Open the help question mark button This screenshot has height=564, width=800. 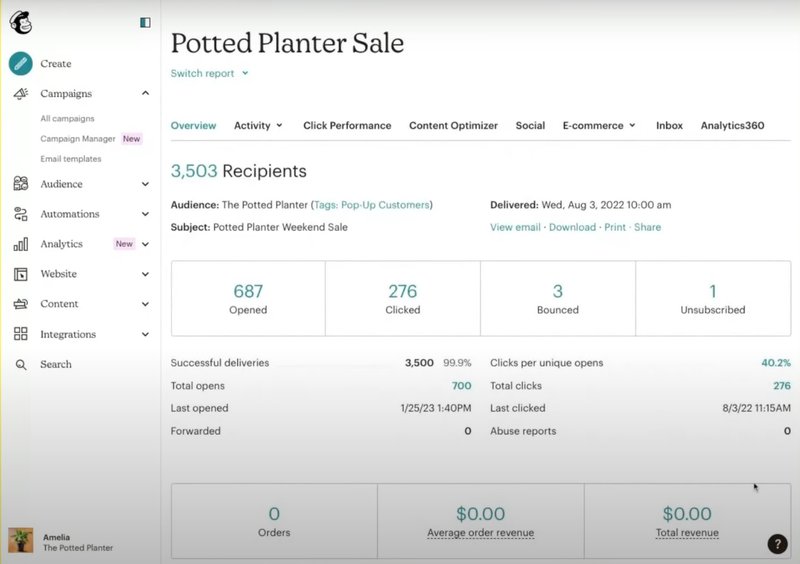(x=778, y=544)
